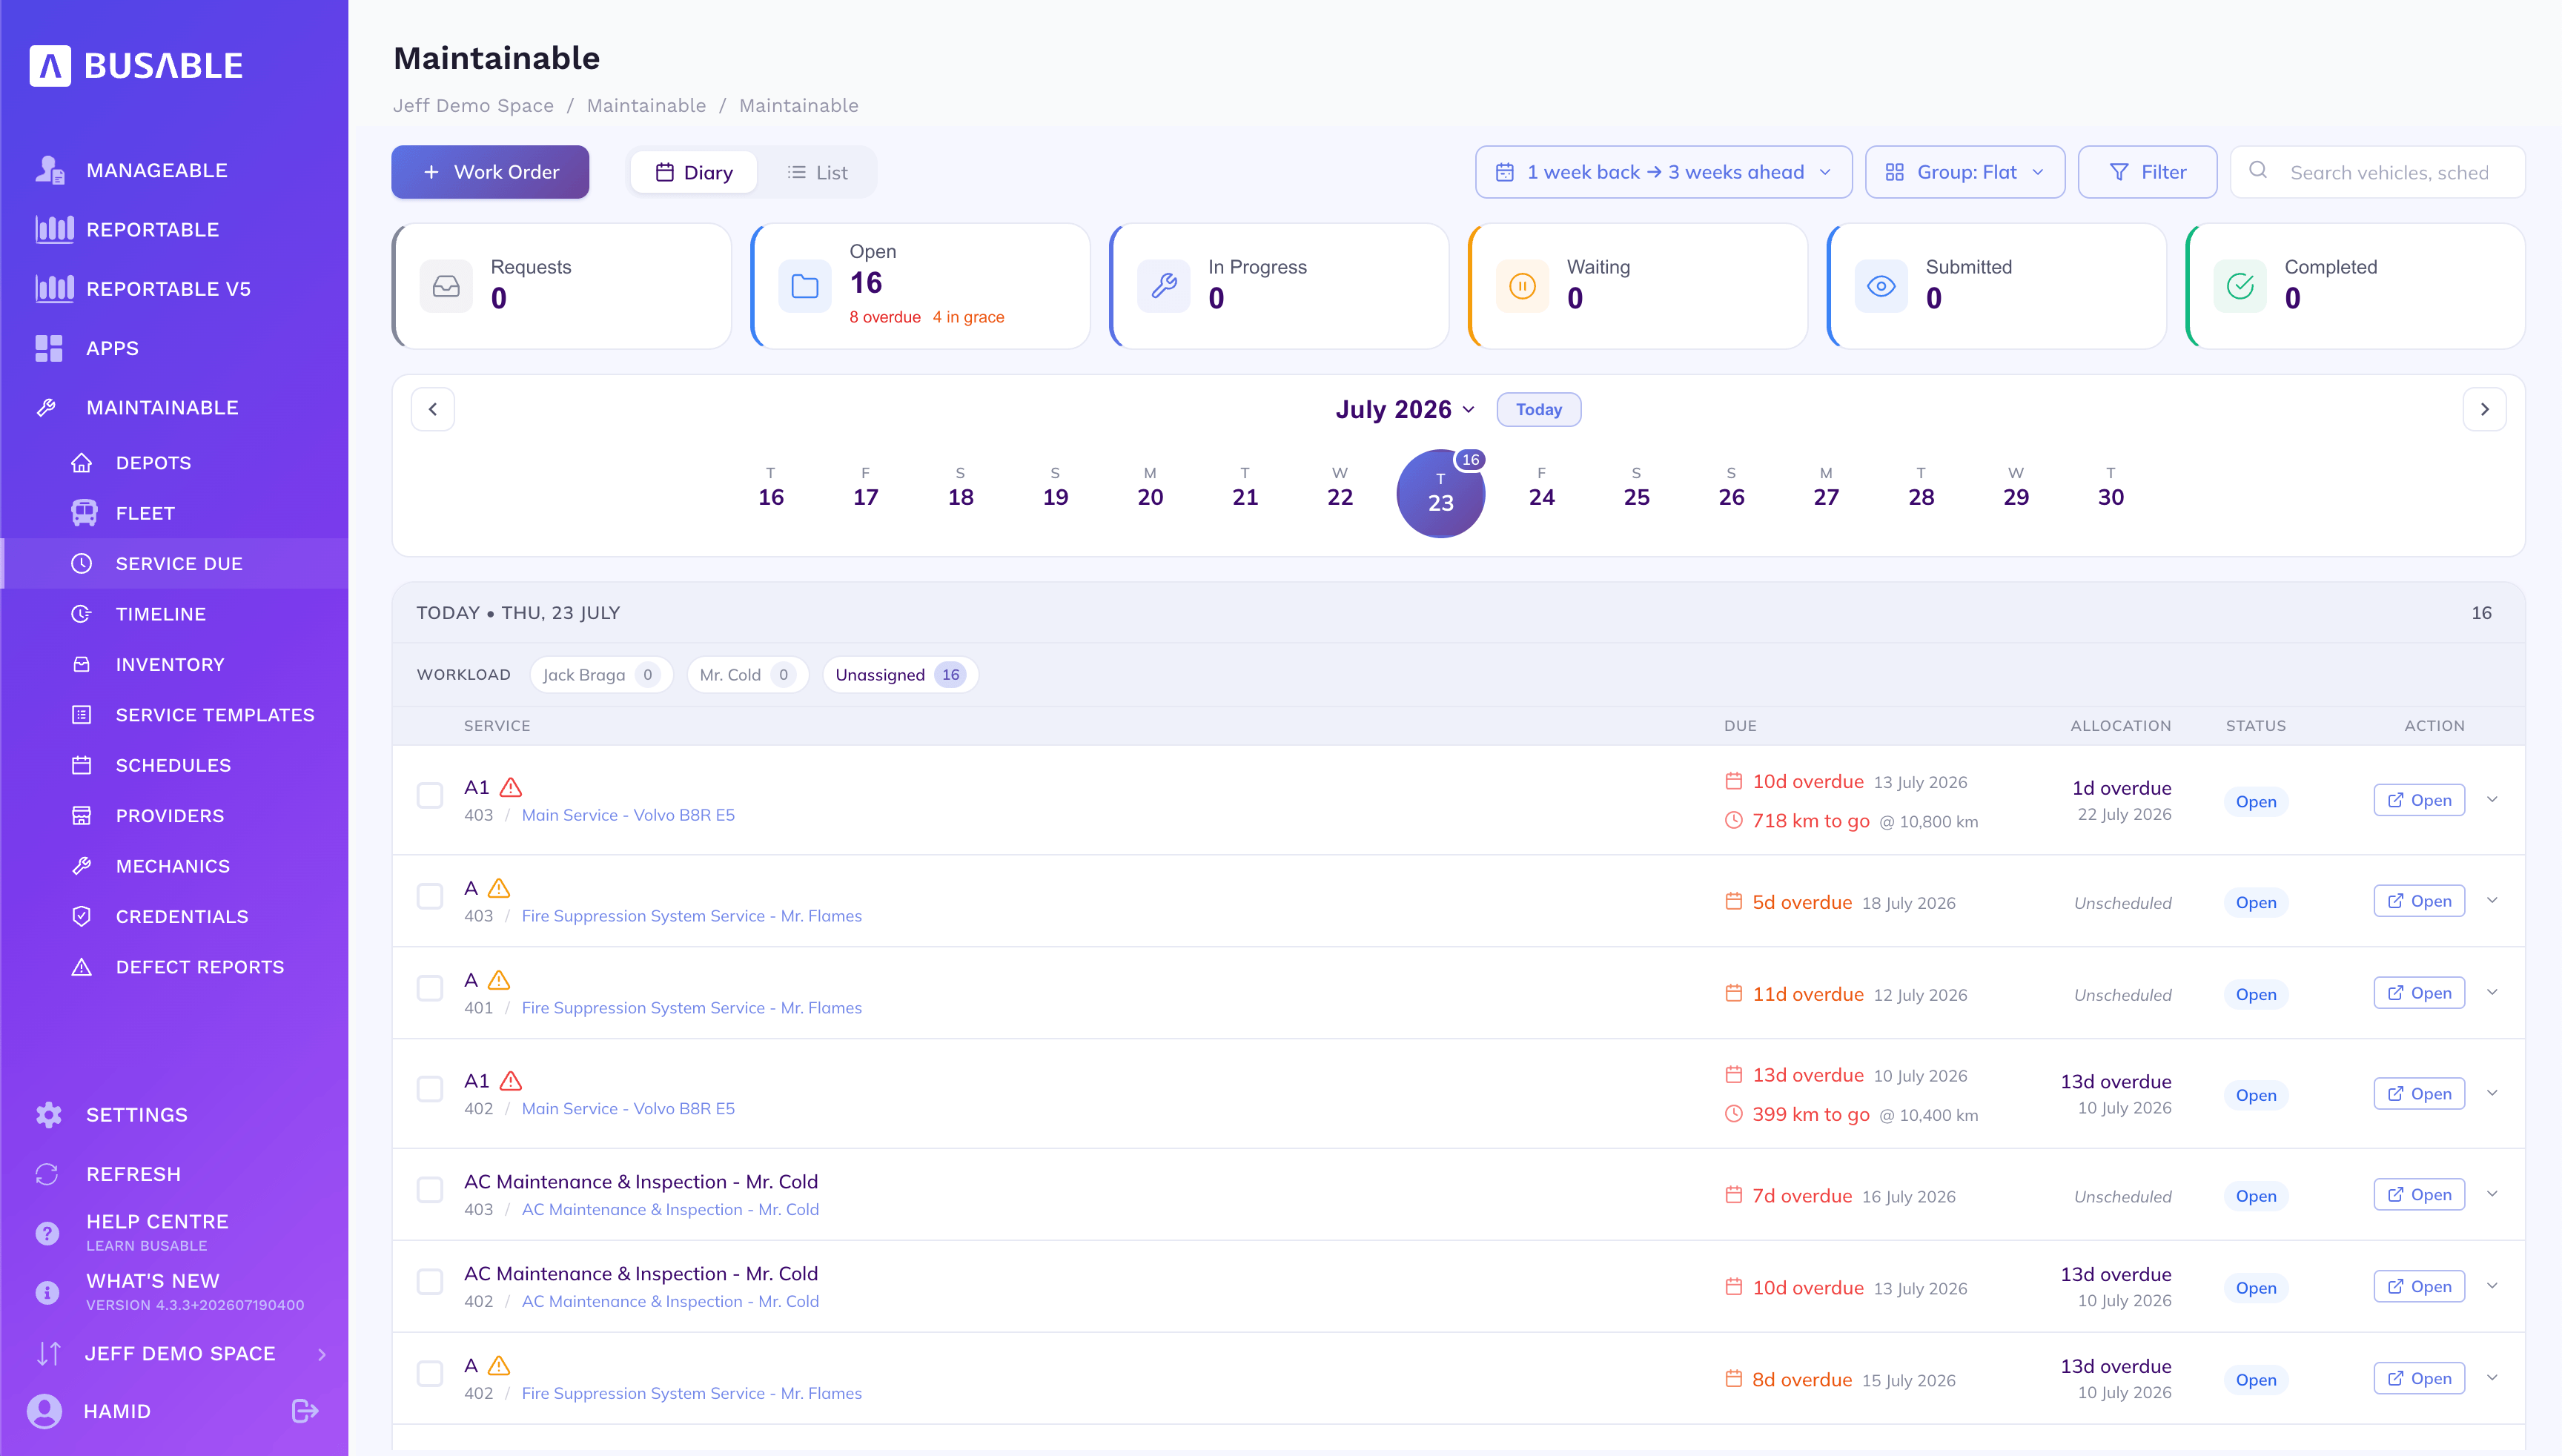Create a new Work Order
This screenshot has height=1456, width=2562.
coord(490,172)
